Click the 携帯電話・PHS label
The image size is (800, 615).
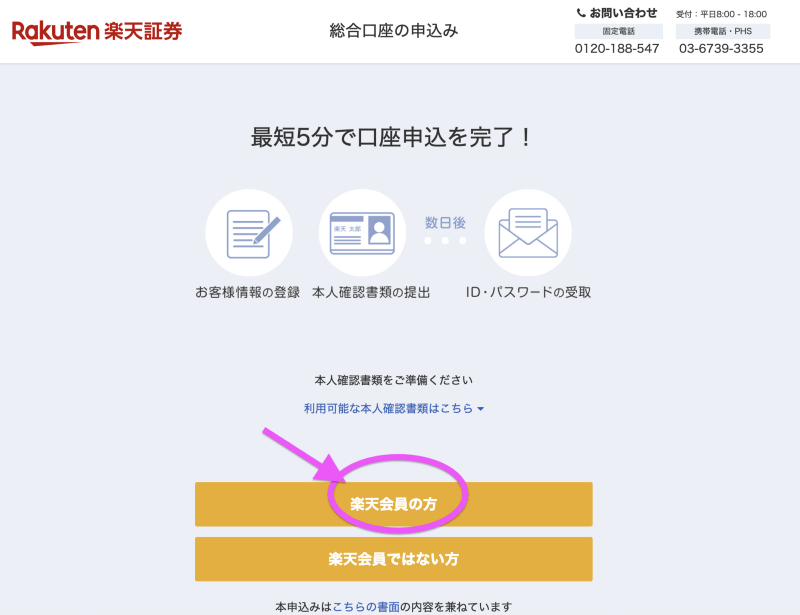pos(722,31)
